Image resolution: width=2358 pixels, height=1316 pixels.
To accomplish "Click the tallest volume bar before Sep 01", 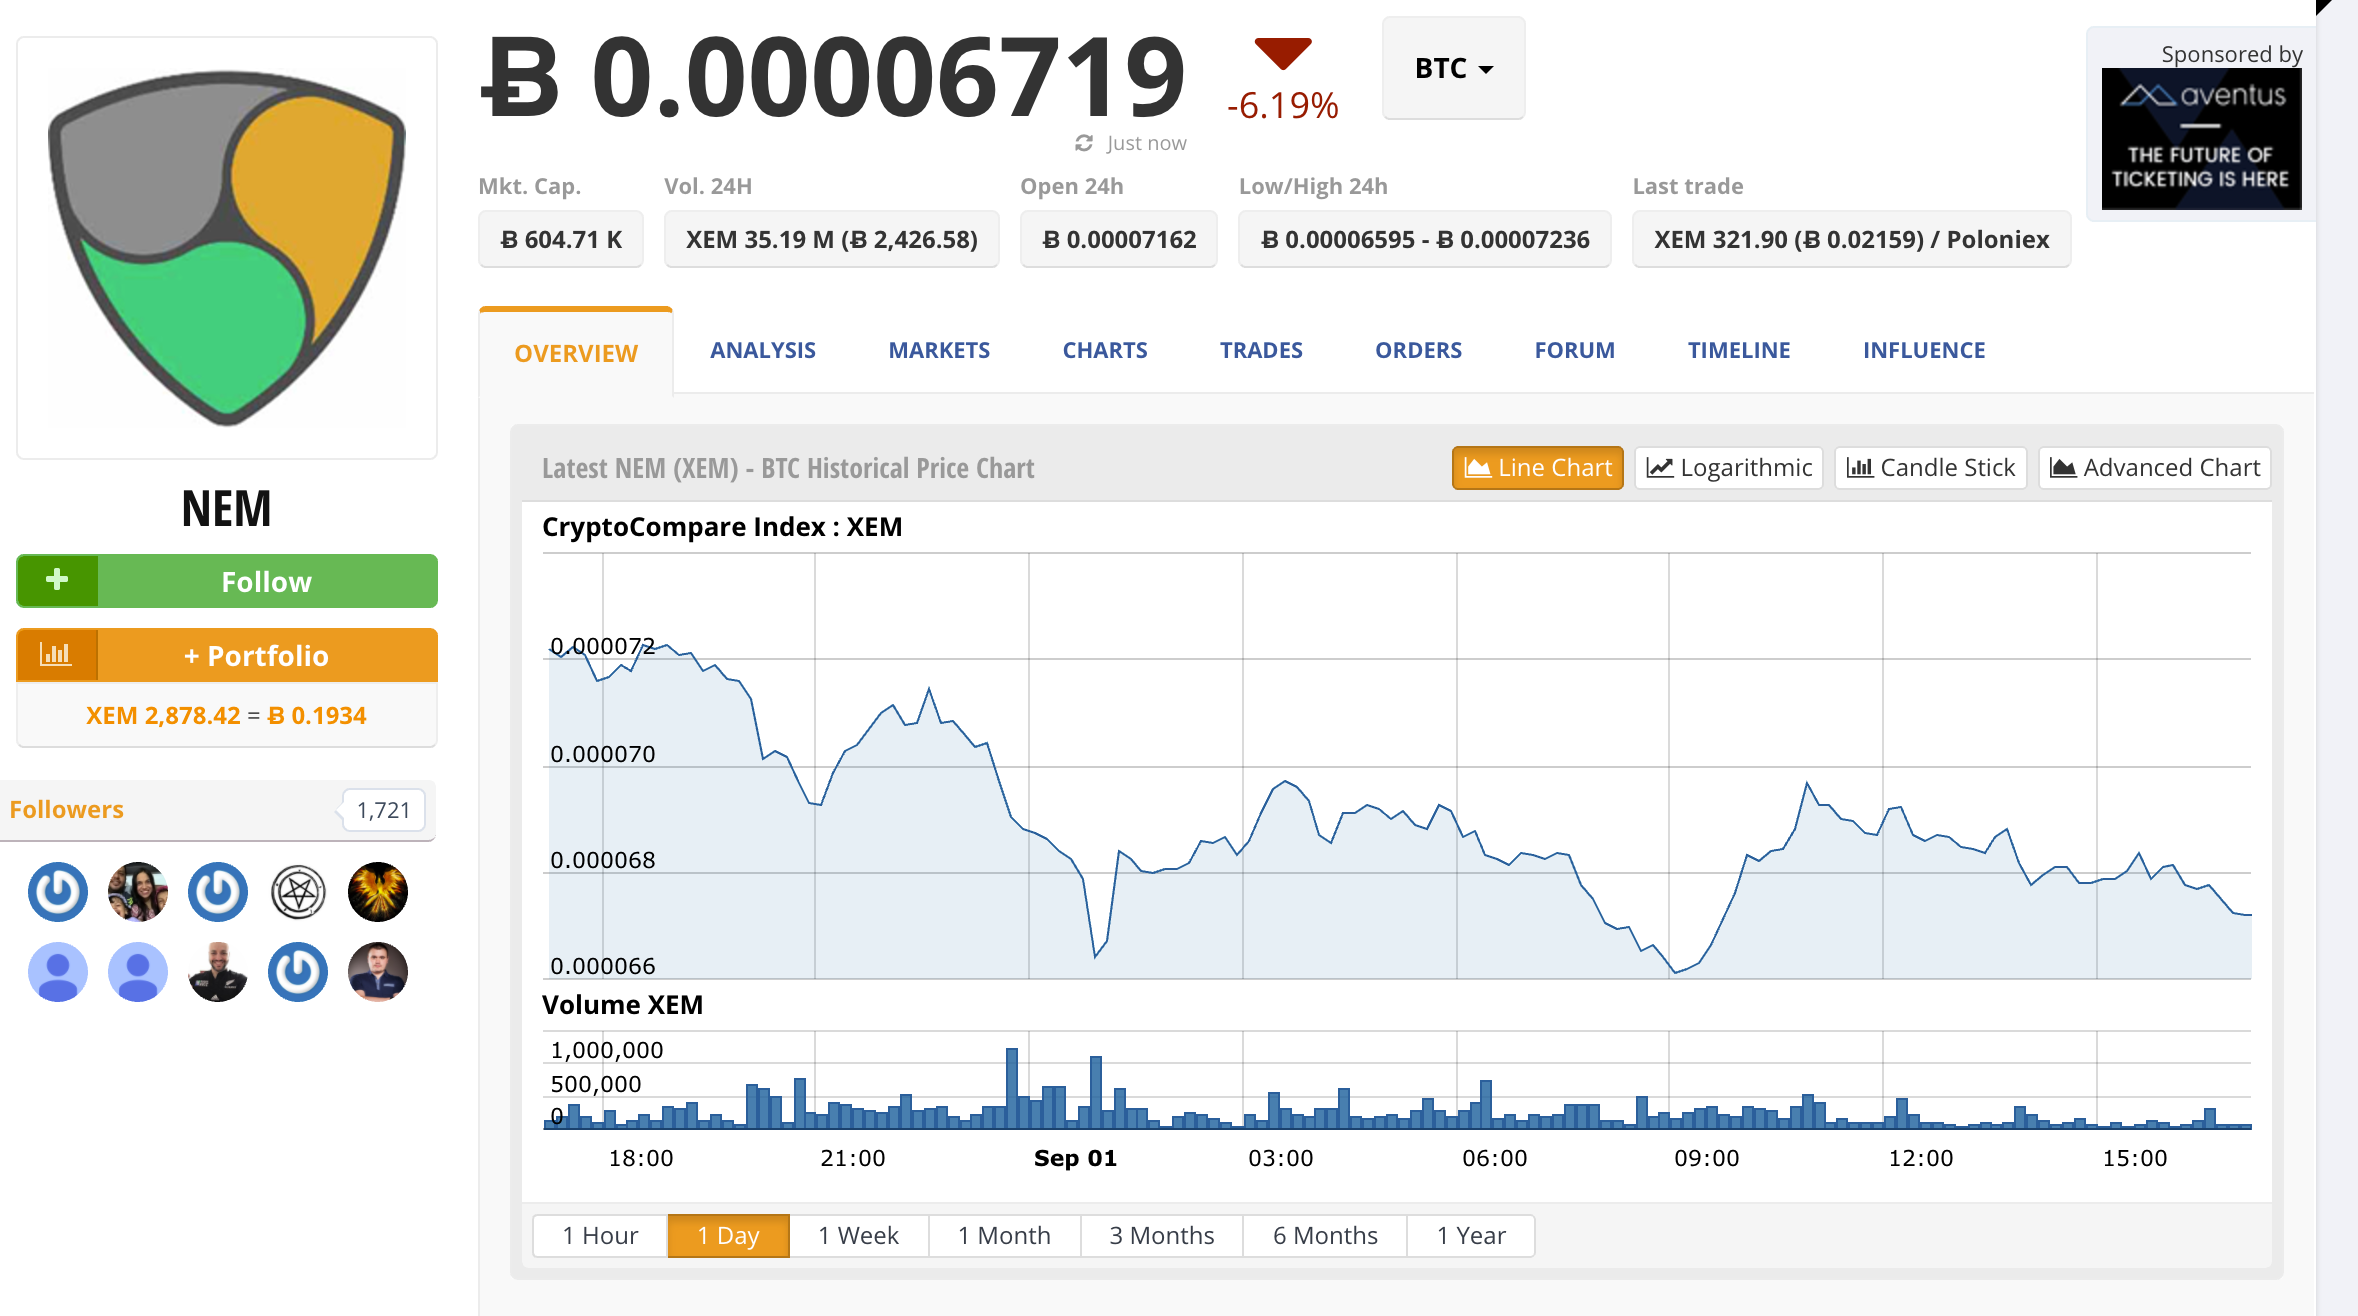I will pyautogui.click(x=1012, y=1088).
